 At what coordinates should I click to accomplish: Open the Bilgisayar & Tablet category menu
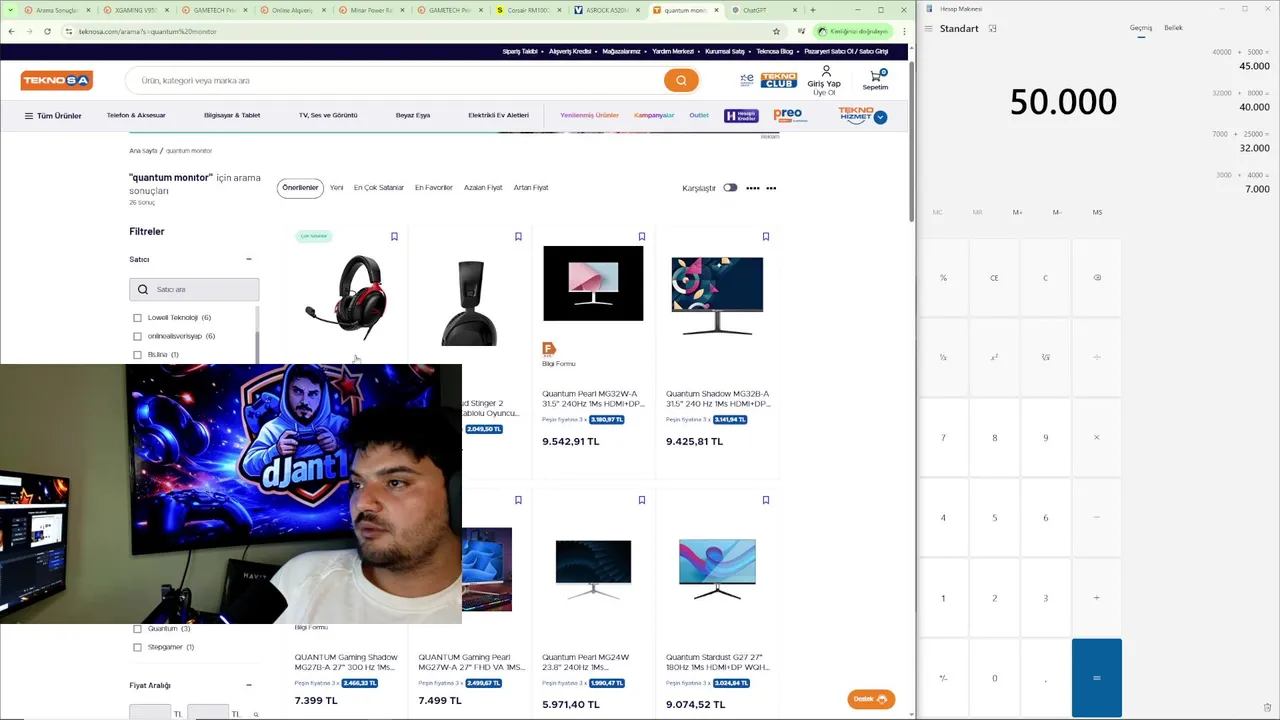232,115
